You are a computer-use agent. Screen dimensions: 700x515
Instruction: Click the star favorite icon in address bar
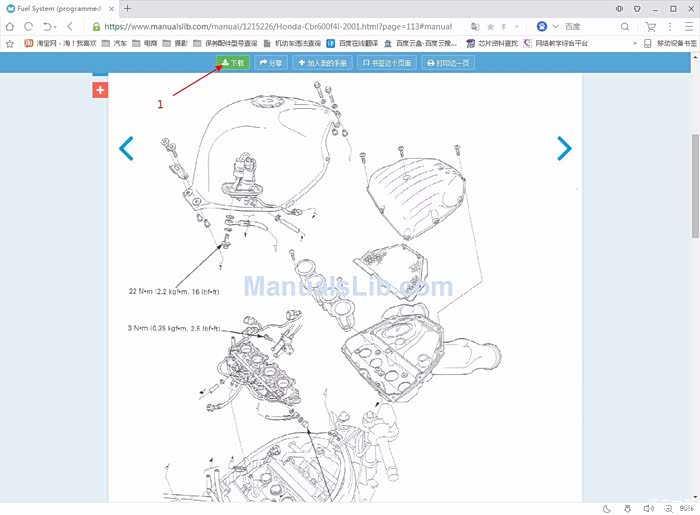(x=491, y=27)
